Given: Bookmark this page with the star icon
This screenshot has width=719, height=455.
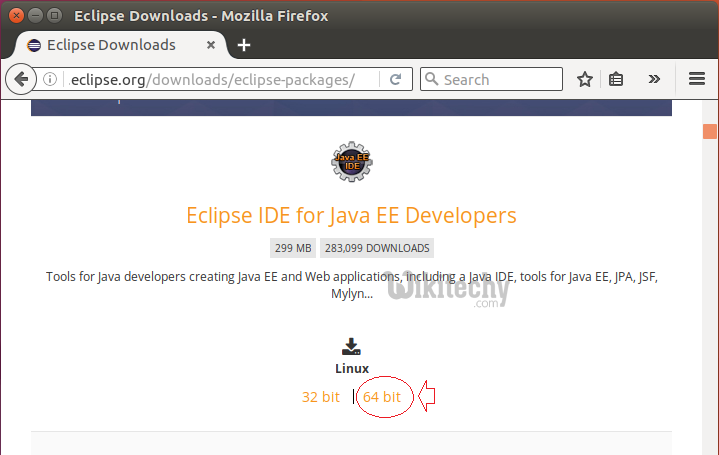Looking at the screenshot, I should click(585, 80).
